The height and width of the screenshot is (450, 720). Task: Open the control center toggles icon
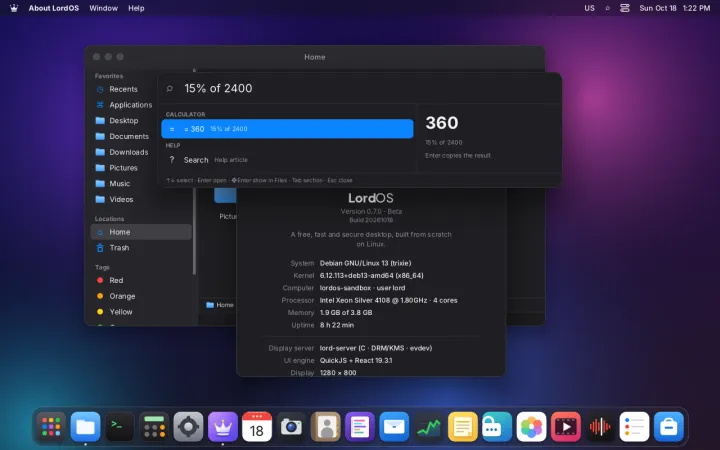pyautogui.click(x=624, y=8)
